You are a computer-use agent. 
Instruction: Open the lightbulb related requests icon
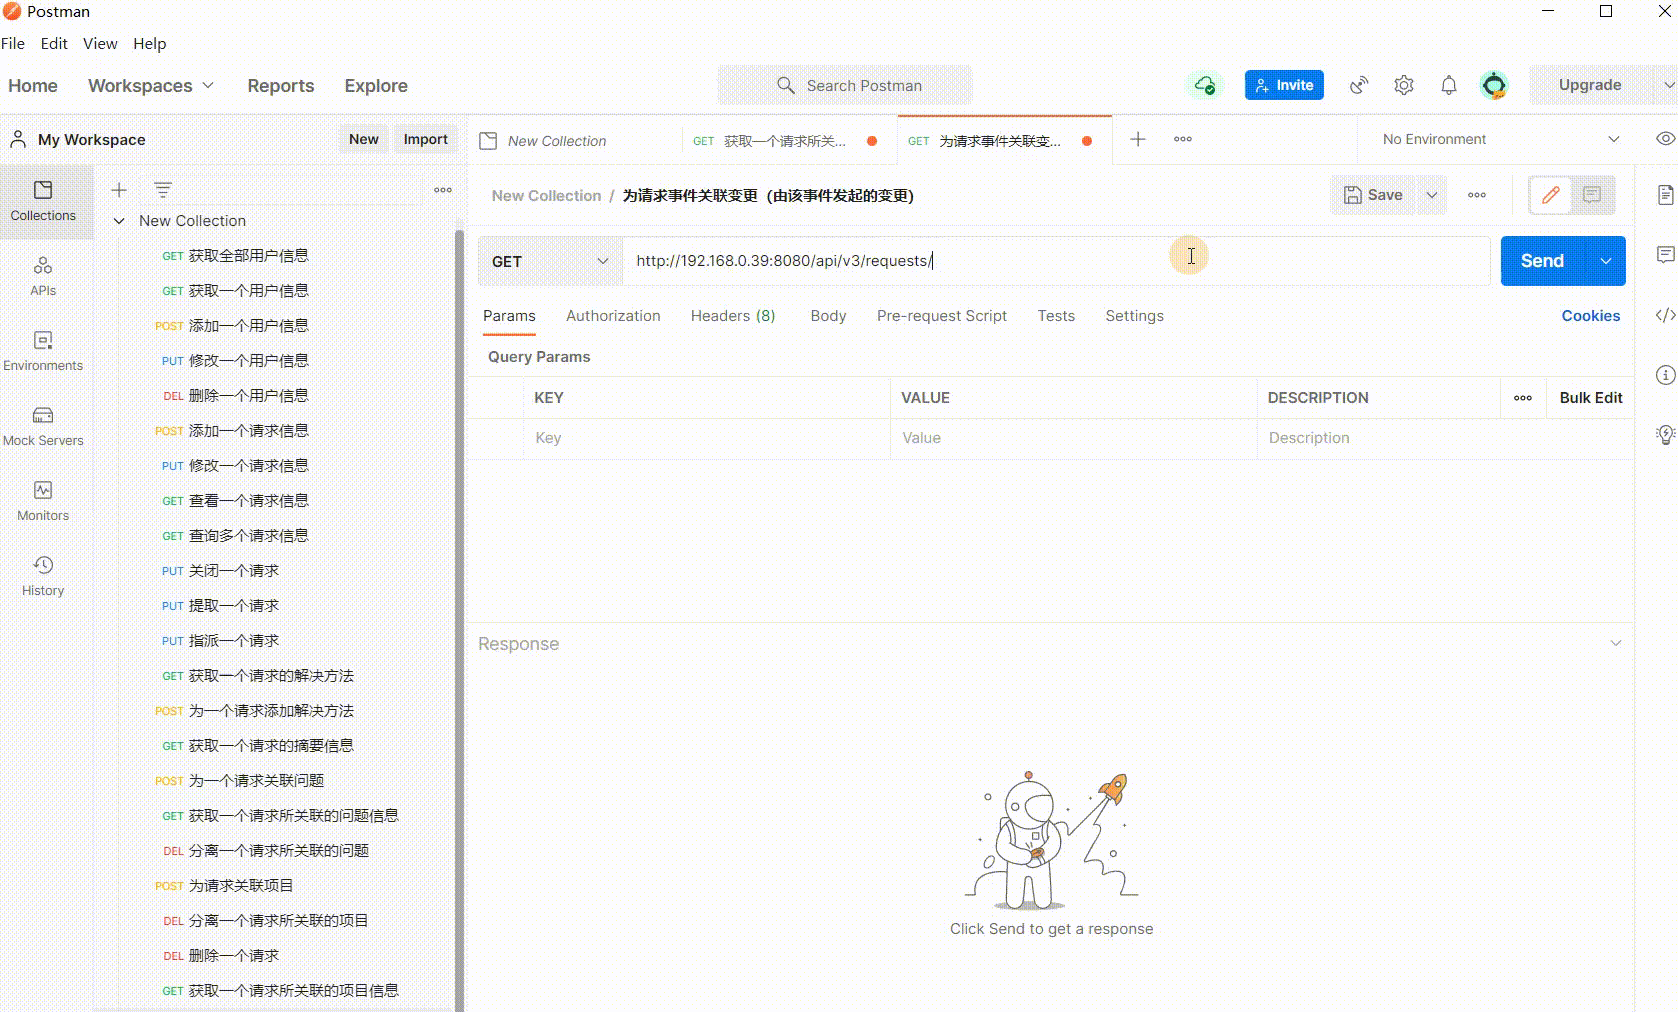pos(1665,435)
